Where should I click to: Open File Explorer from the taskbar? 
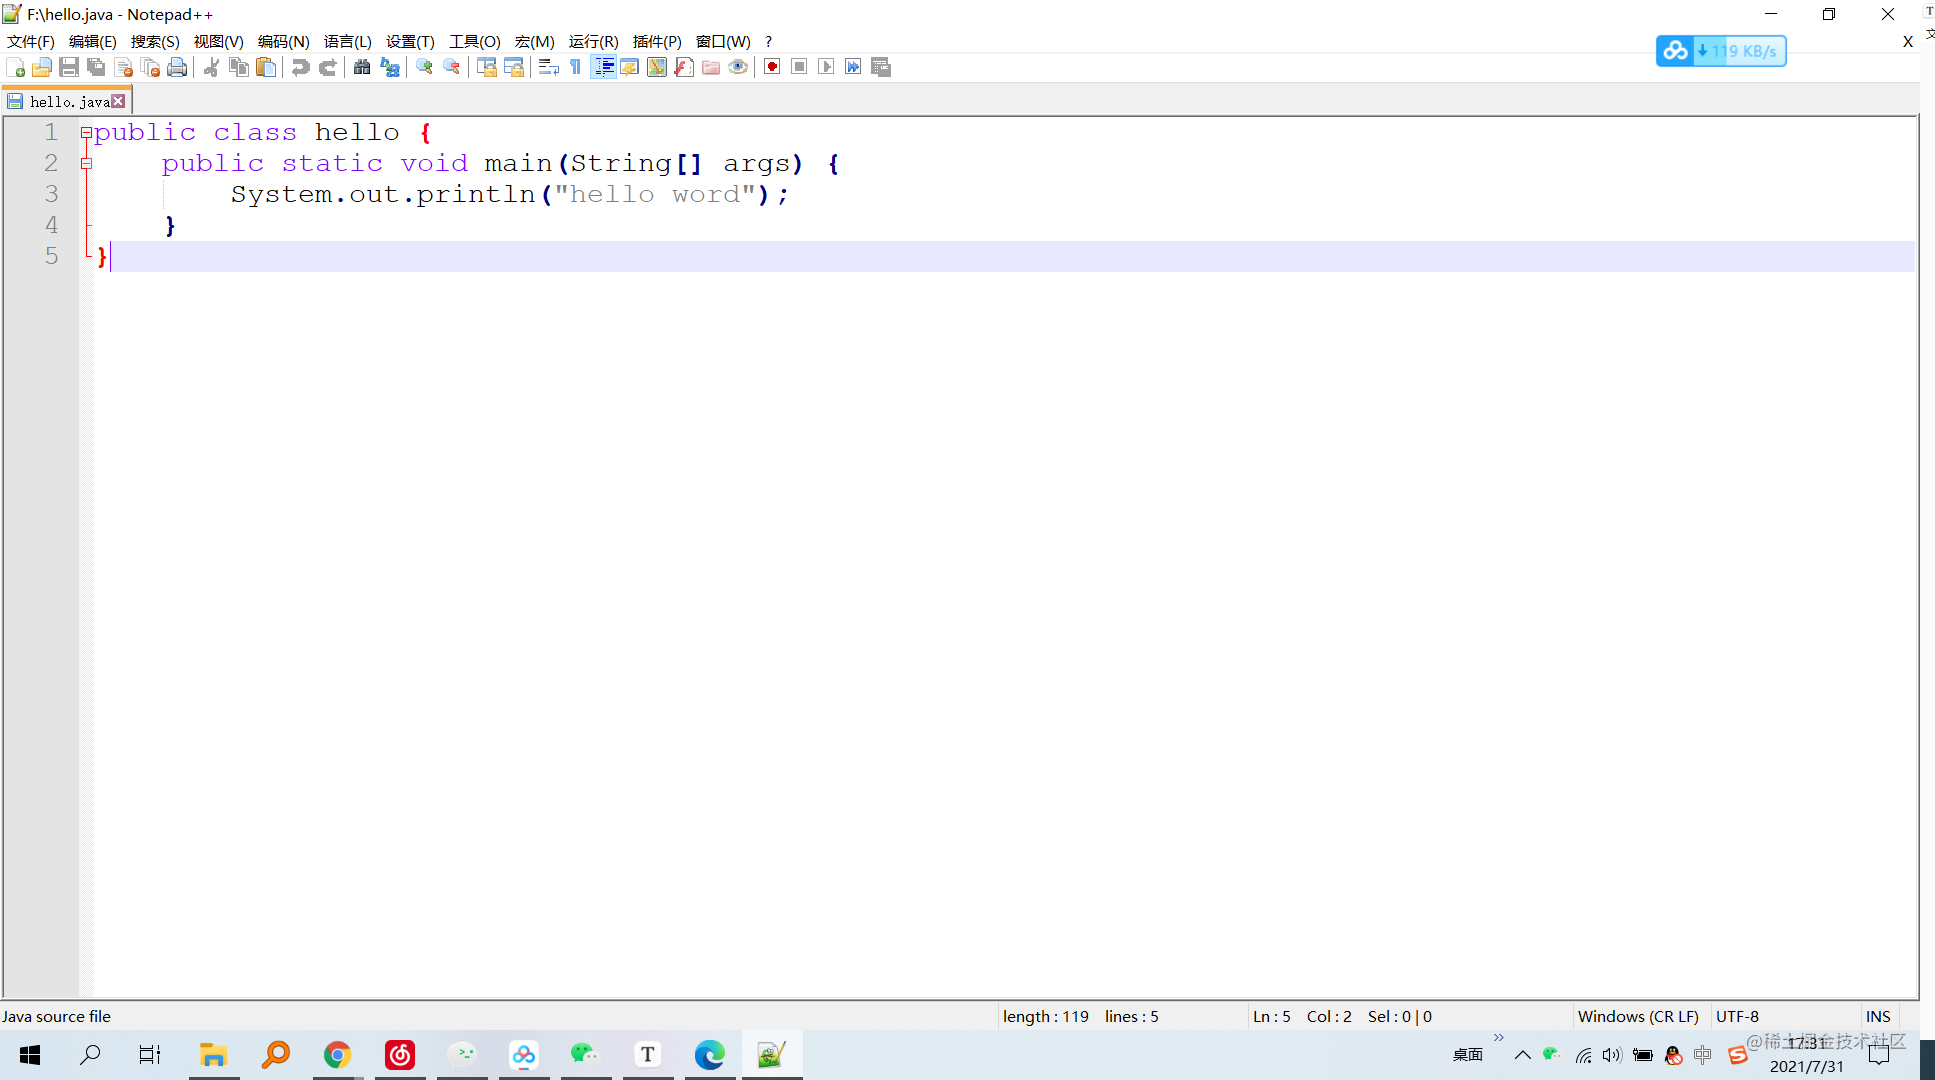(x=213, y=1054)
